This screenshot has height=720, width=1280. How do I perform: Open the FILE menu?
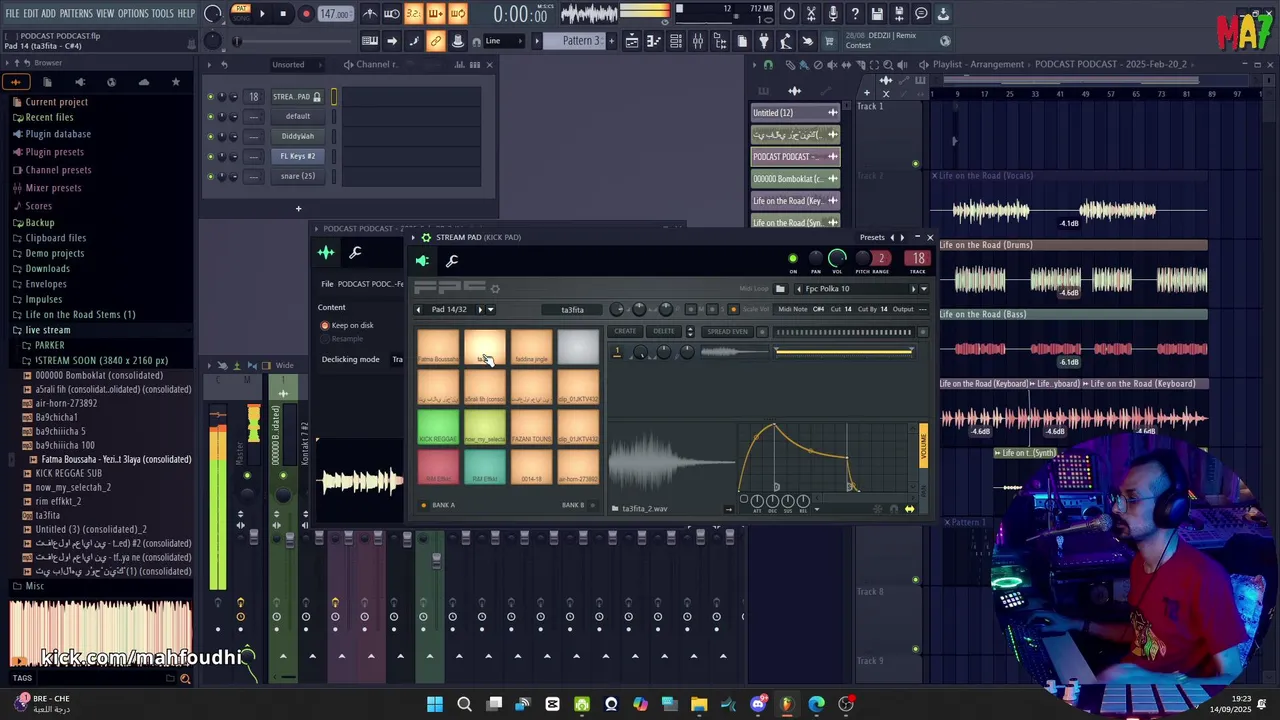click(x=12, y=14)
